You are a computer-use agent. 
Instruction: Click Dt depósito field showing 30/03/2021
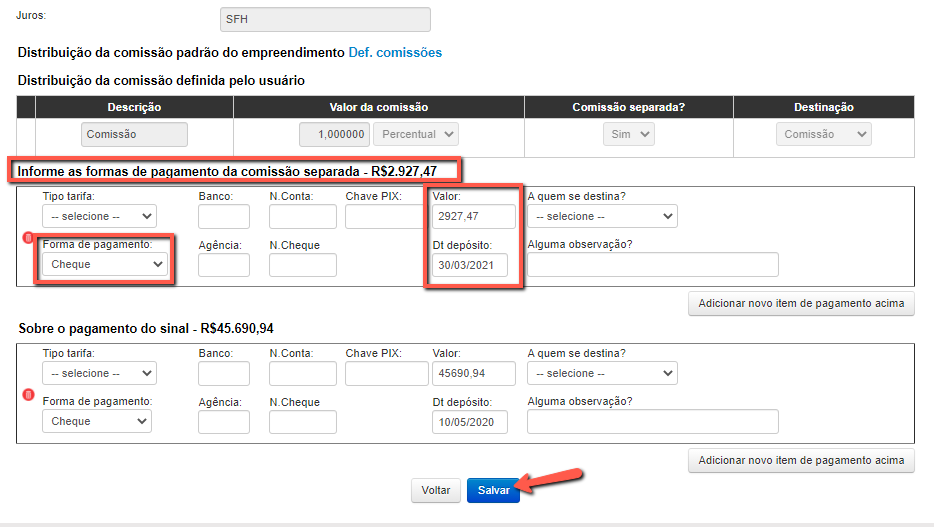470,264
